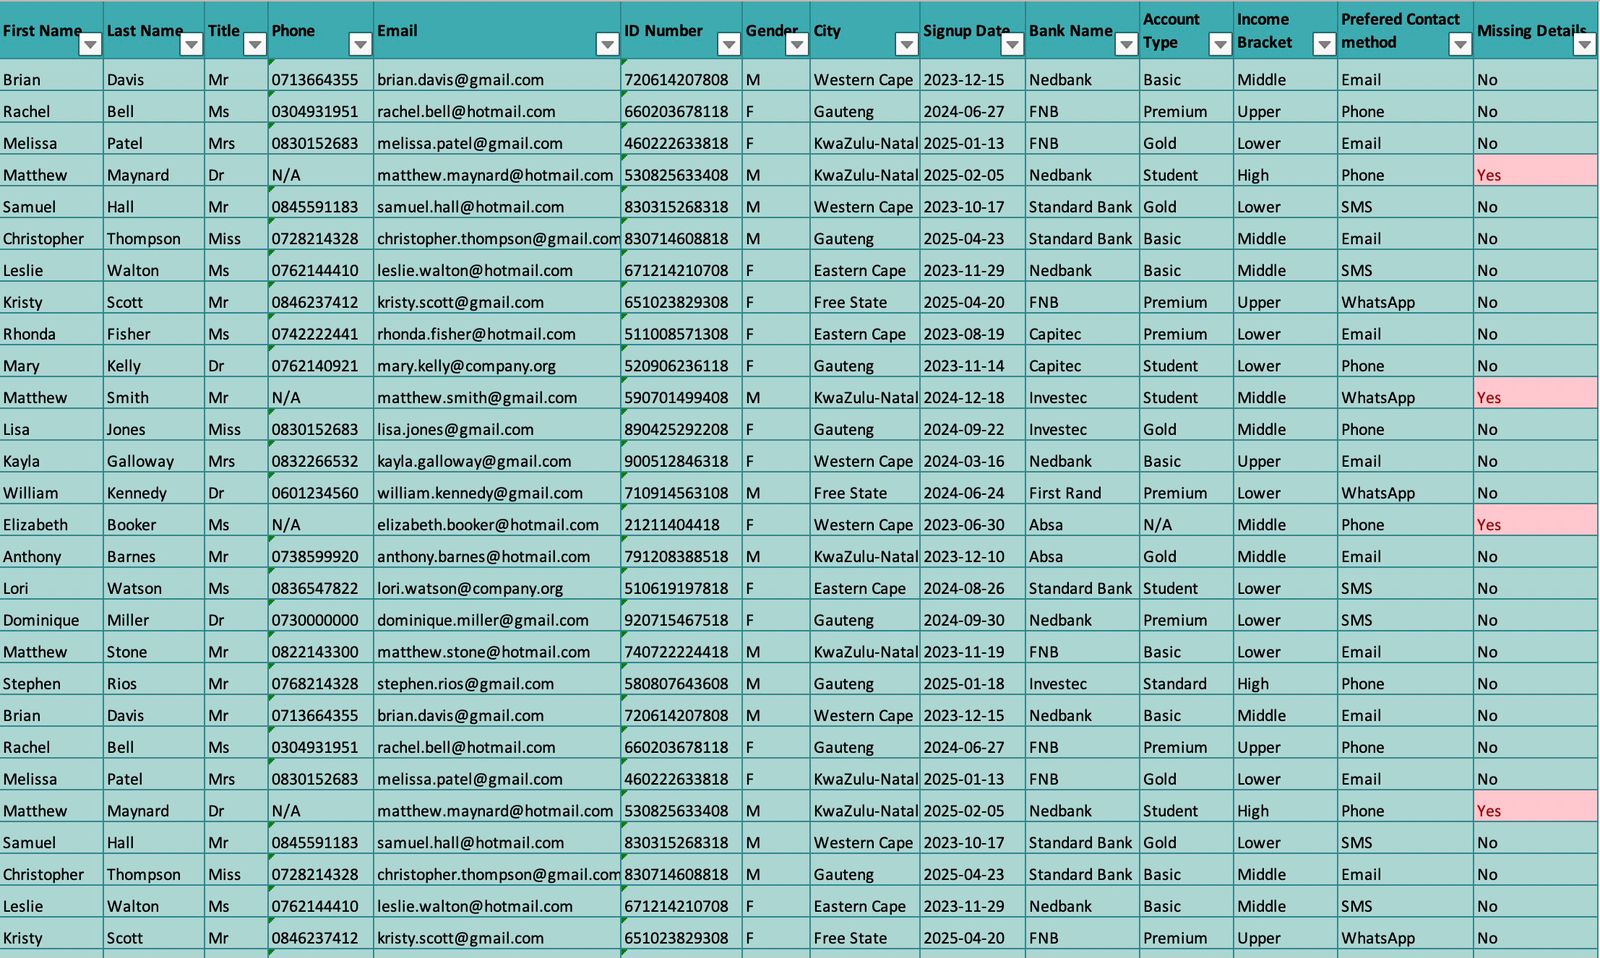The height and width of the screenshot is (958, 1600).
Task: Open the Prefered Contact method filter dropdown
Action: (1460, 44)
